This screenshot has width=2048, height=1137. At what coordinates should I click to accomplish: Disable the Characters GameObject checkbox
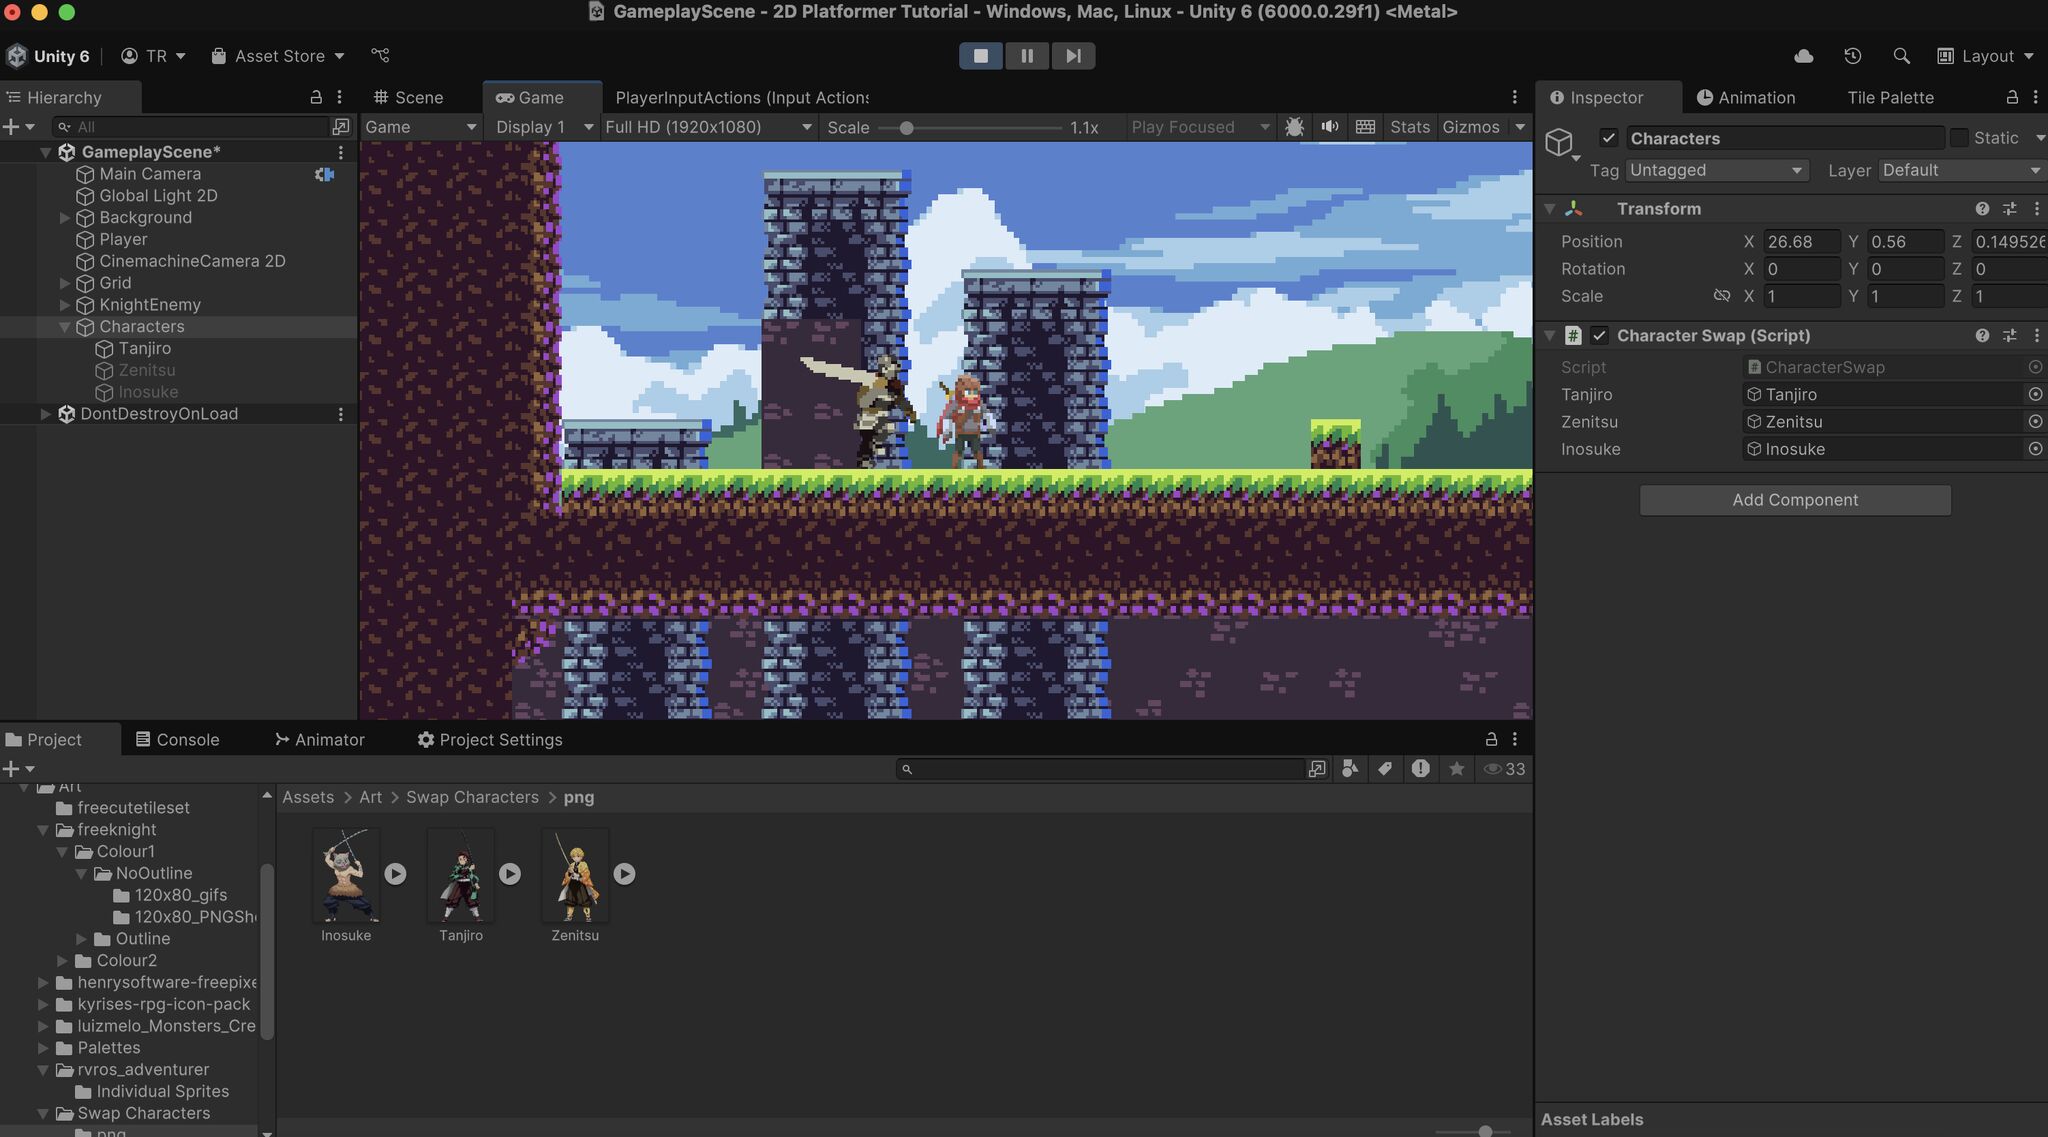(x=1610, y=137)
